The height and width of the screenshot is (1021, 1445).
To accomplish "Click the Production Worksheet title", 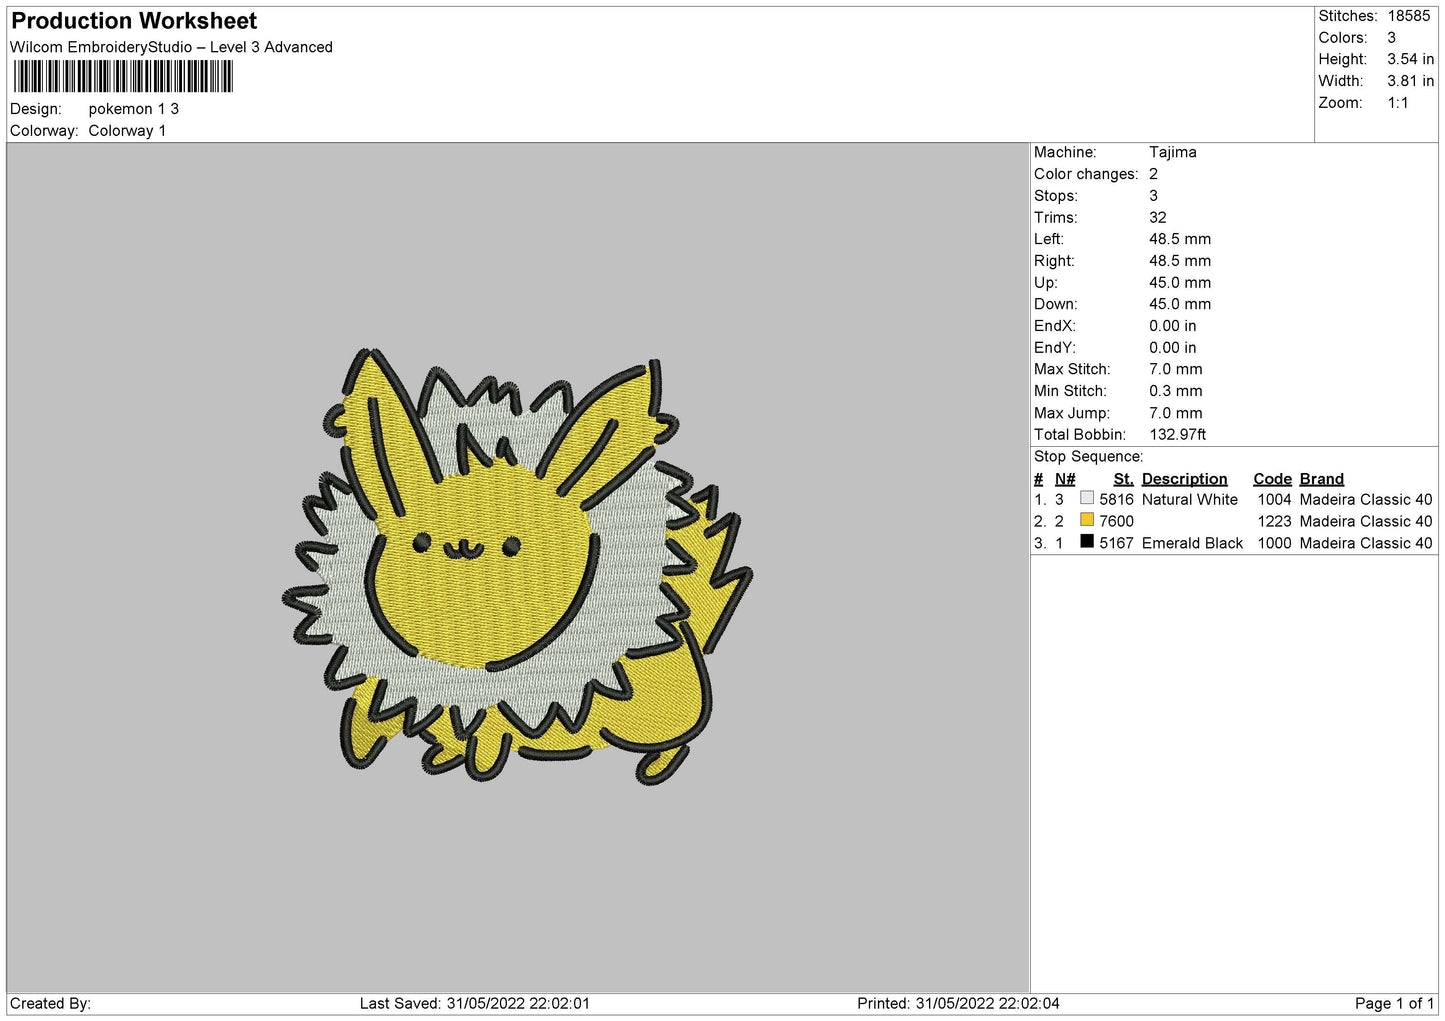I will tap(134, 21).
